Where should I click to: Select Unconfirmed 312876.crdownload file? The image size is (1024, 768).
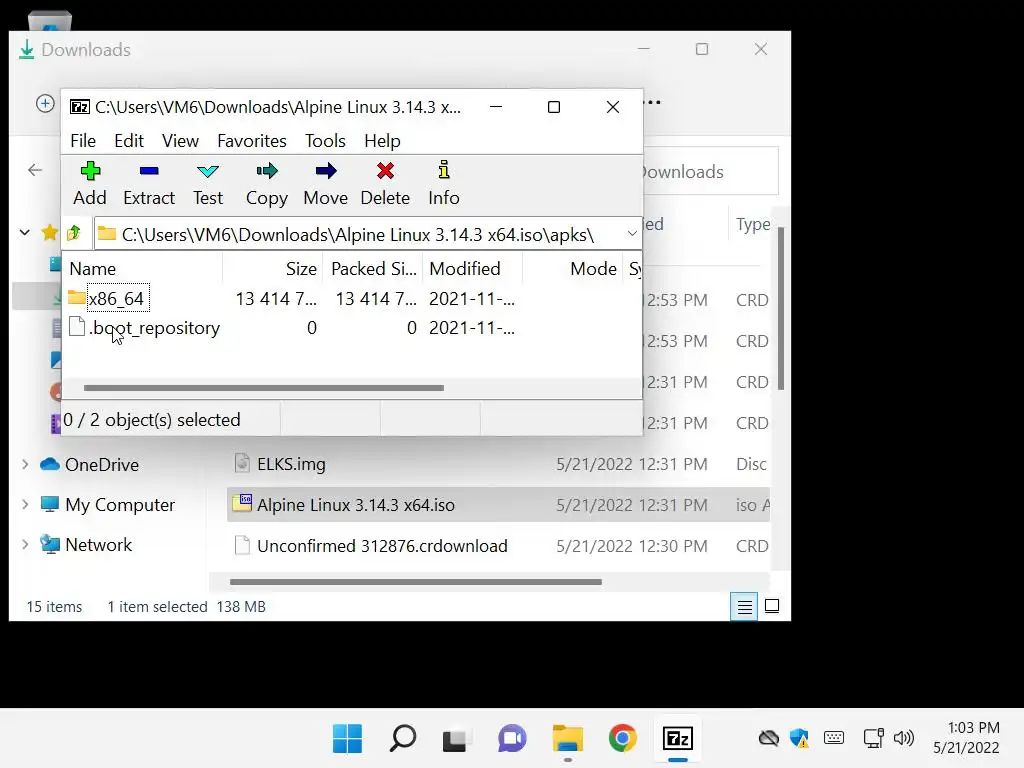tap(382, 546)
